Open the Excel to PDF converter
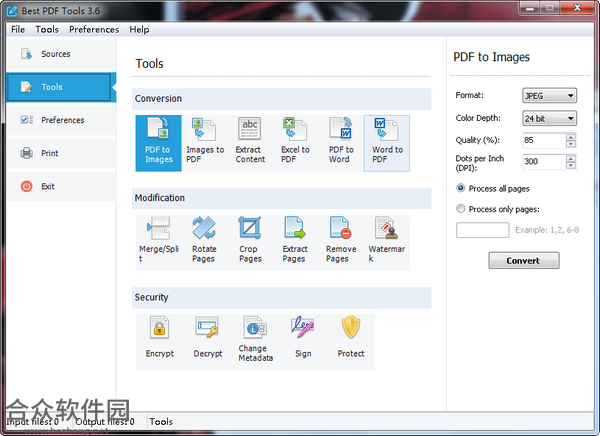 pyautogui.click(x=295, y=143)
